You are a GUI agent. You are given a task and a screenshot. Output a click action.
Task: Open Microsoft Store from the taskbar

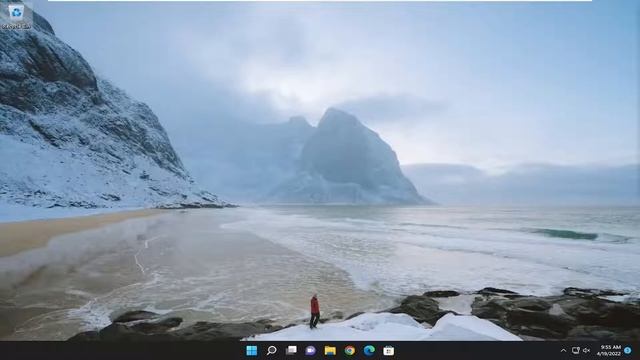tap(389, 351)
